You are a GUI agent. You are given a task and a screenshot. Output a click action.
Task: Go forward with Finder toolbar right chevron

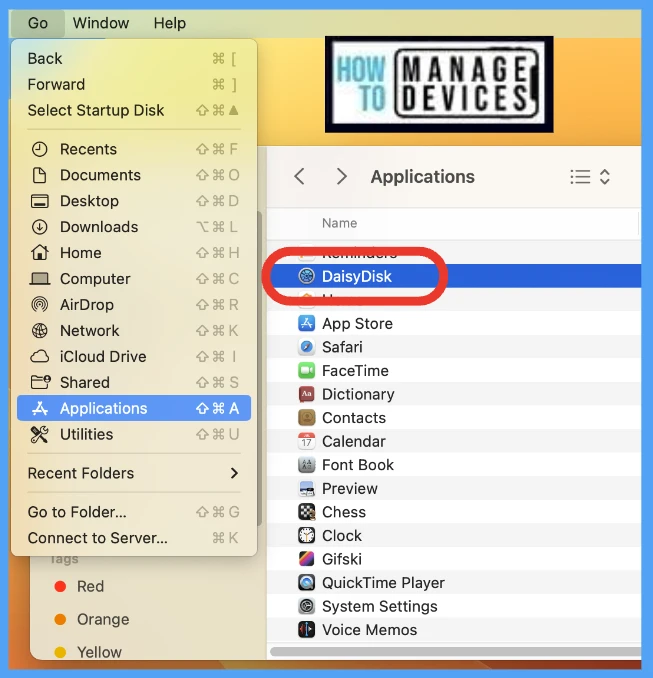(x=342, y=176)
